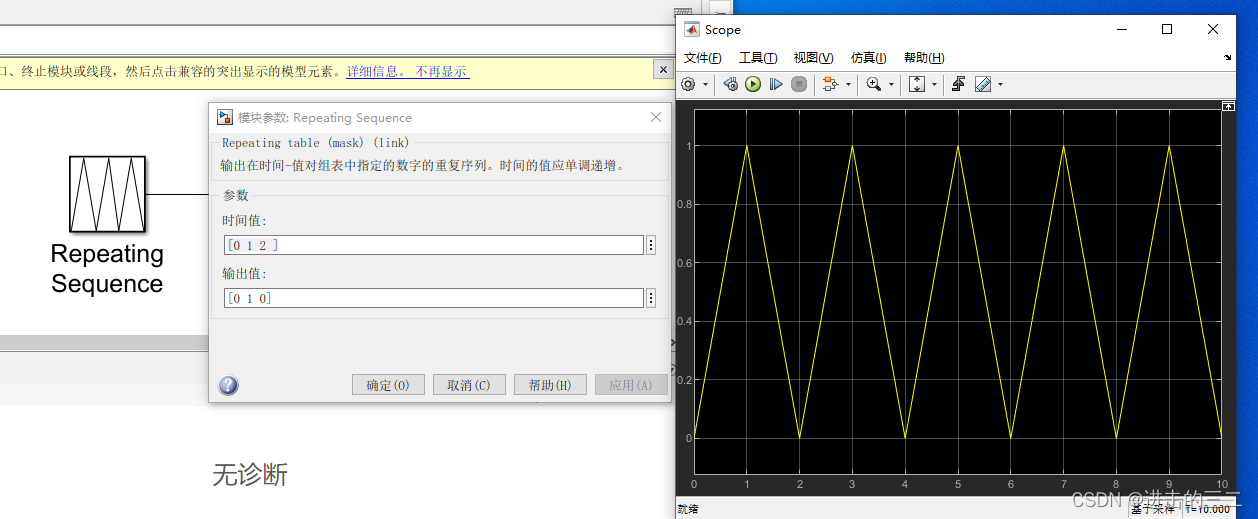The height and width of the screenshot is (519, 1258).
Task: Click the 详细信息 link in yellow banner
Action: tap(378, 72)
